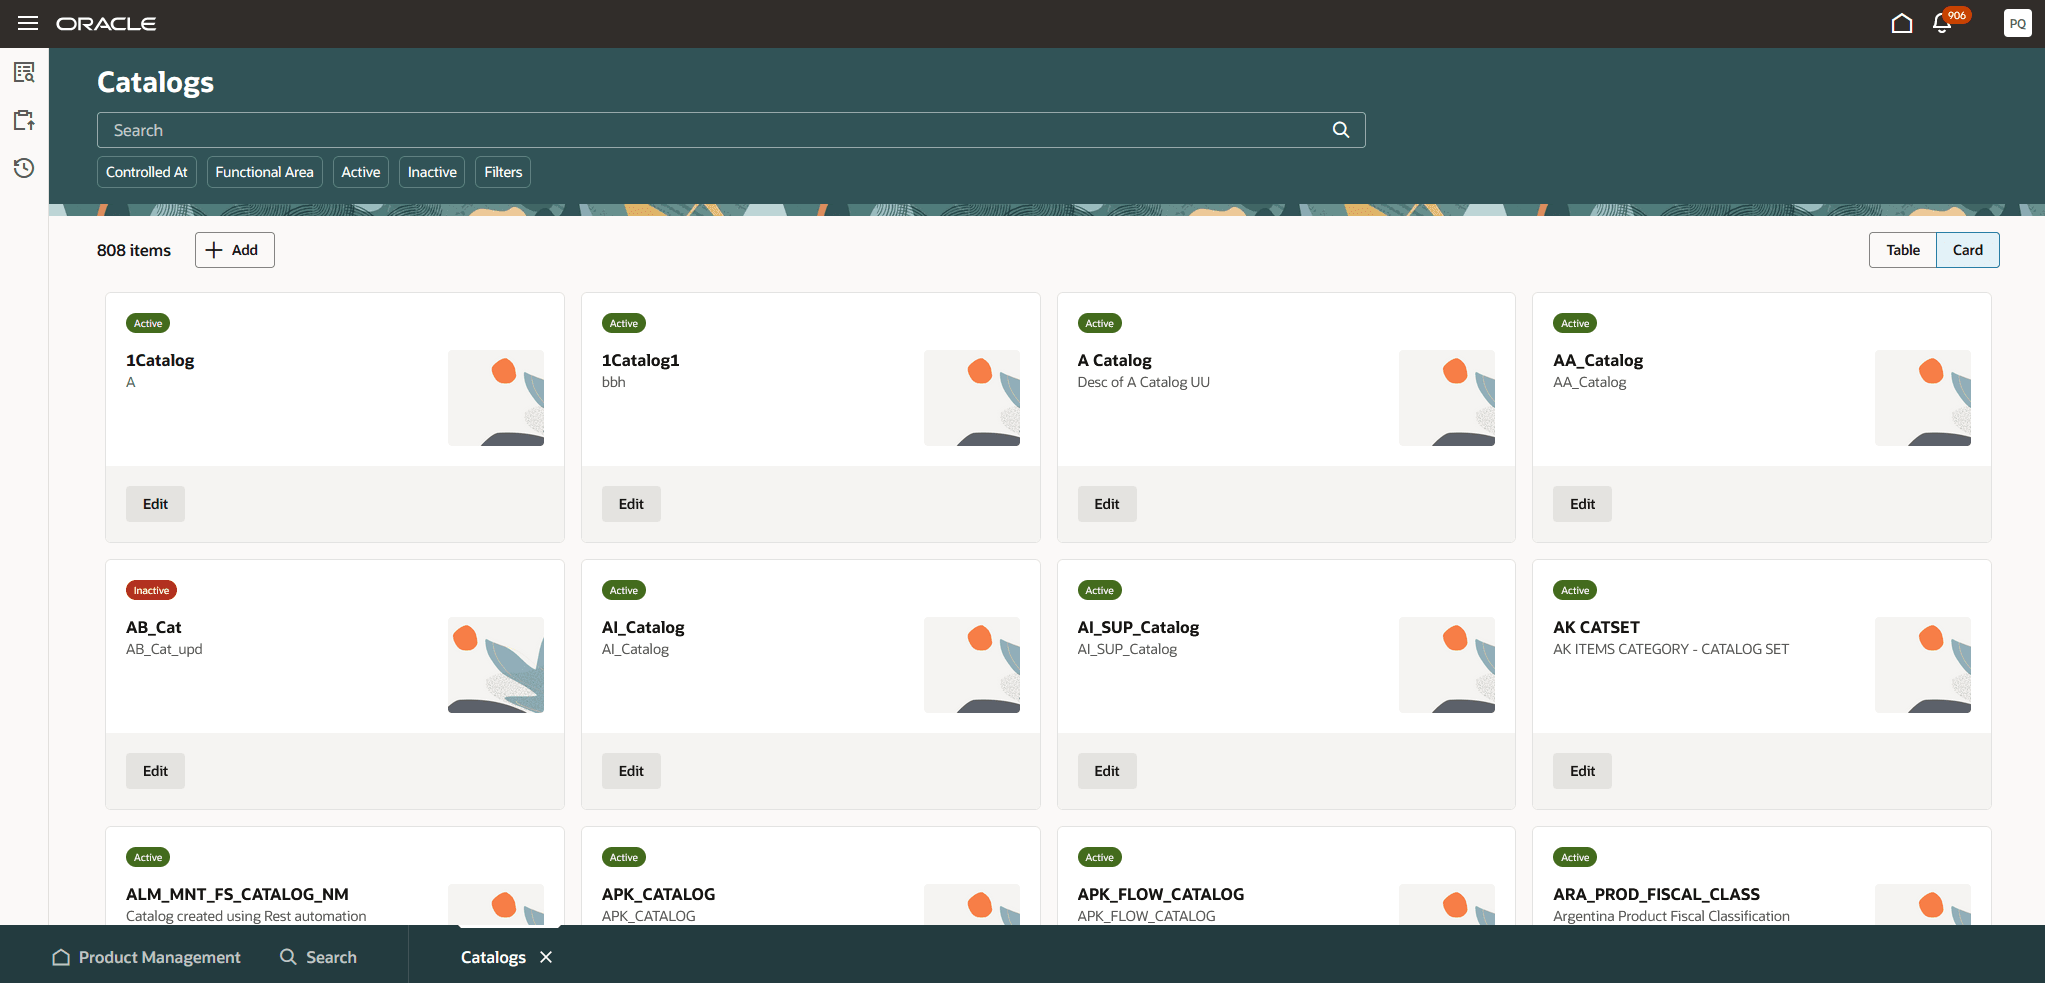Open the Functional Area filter
2045x983 pixels.
(x=264, y=171)
